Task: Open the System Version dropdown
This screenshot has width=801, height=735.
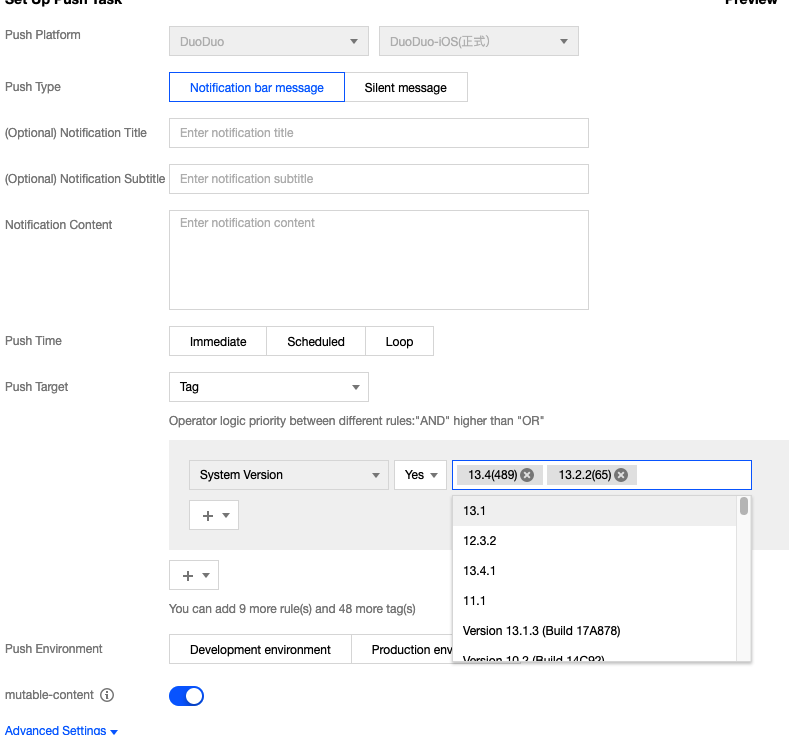Action: click(288, 475)
